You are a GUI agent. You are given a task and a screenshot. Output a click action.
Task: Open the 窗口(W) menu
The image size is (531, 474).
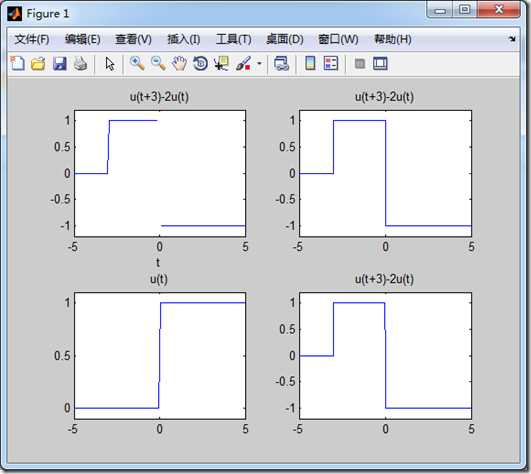pos(338,39)
